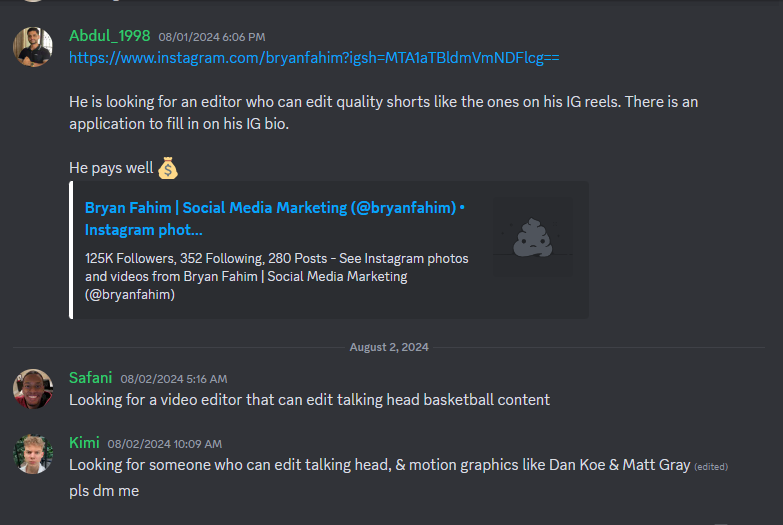This screenshot has height=525, width=783.
Task: Open the instagram.com/bryanfahim URL
Action: point(314,58)
